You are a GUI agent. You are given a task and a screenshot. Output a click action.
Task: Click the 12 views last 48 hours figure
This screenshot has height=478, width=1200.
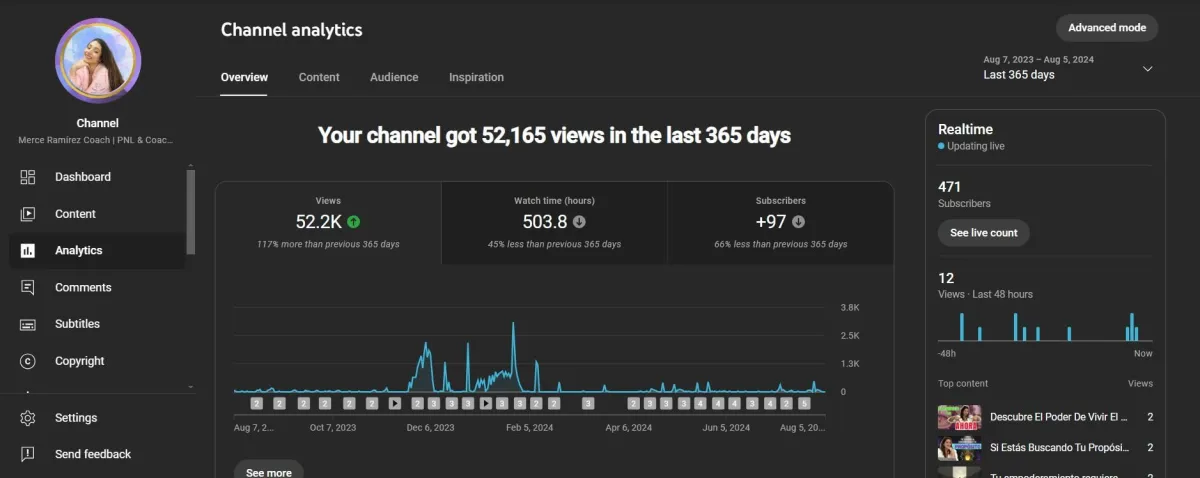pyautogui.click(x=945, y=278)
